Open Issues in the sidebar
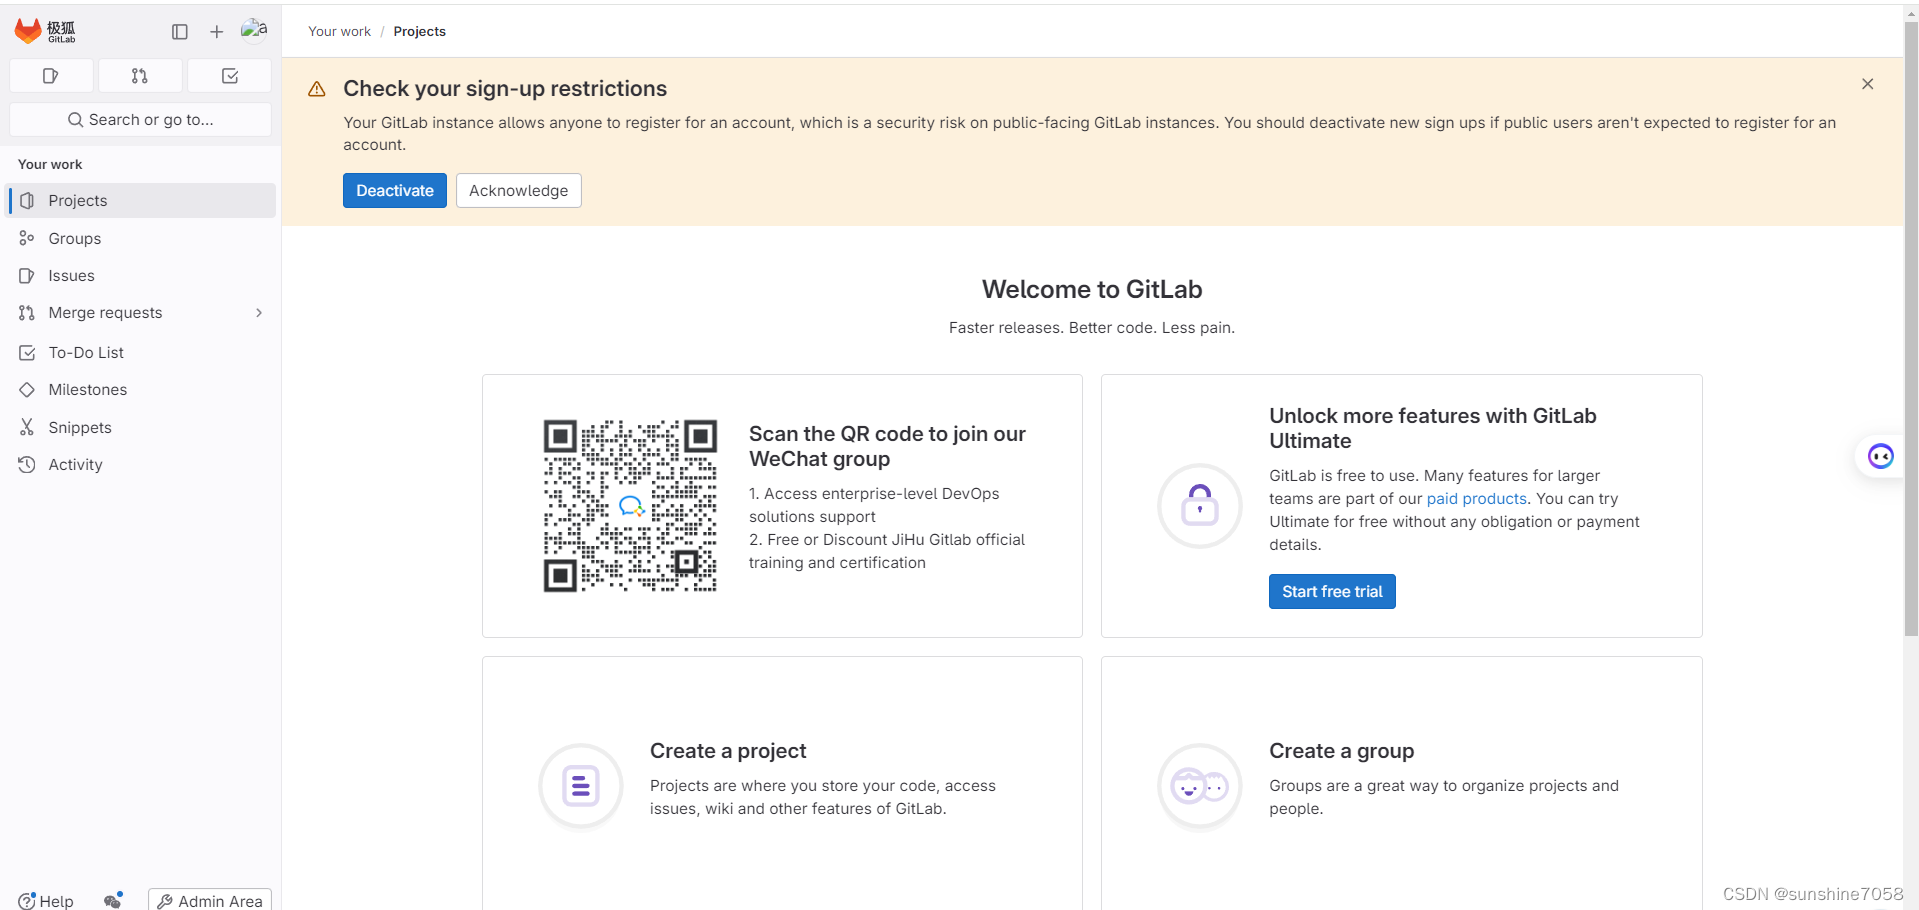 pyautogui.click(x=141, y=275)
